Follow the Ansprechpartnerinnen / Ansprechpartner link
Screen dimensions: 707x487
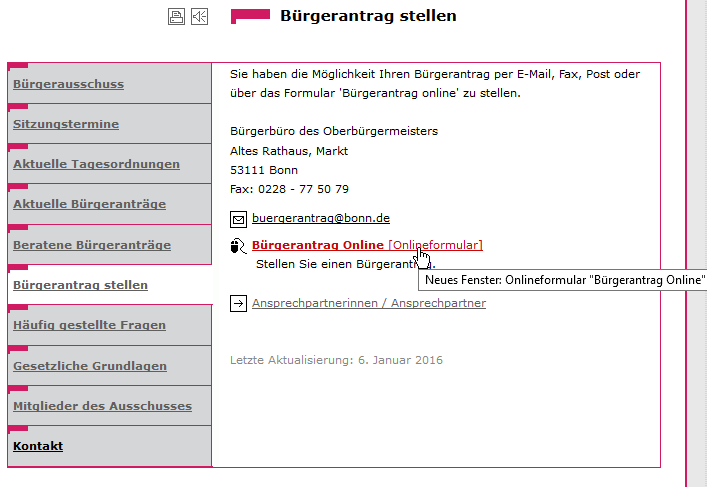(x=368, y=303)
